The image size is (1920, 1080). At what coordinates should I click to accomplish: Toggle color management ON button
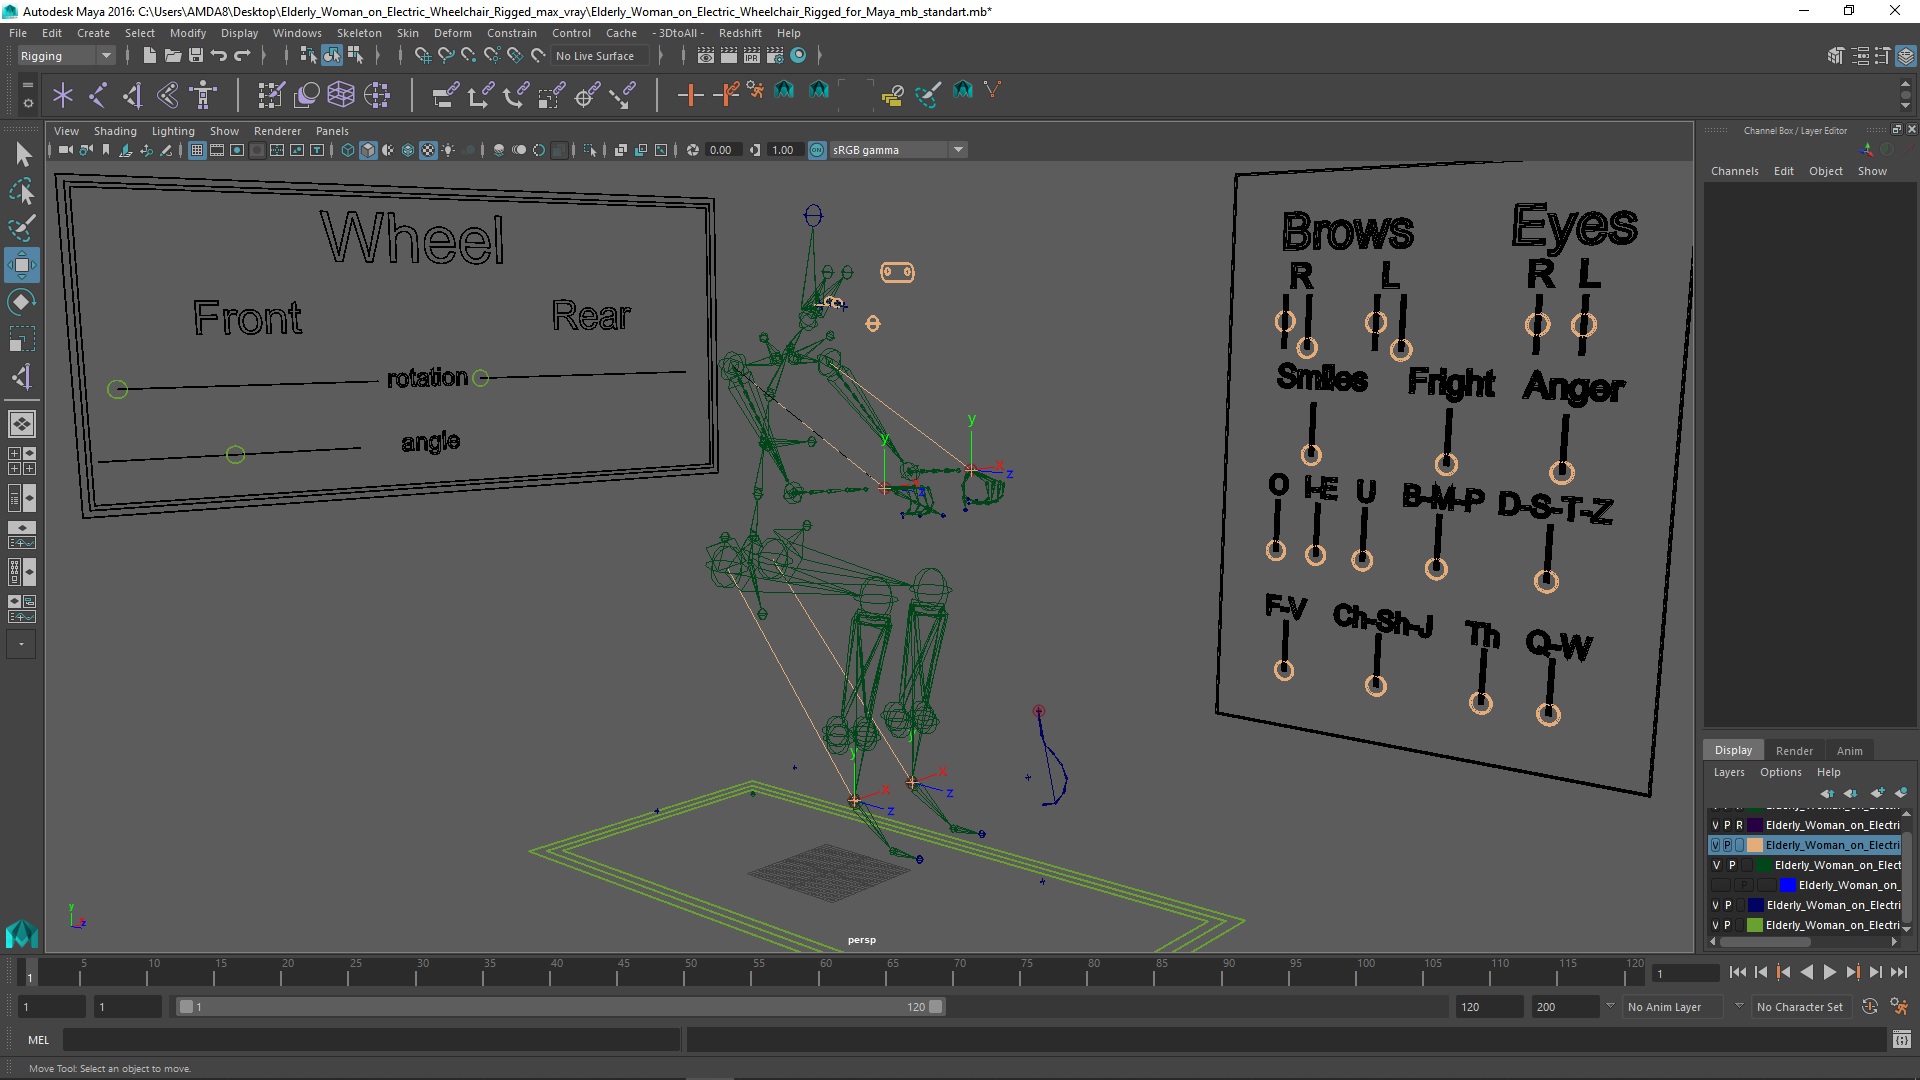pos(817,150)
